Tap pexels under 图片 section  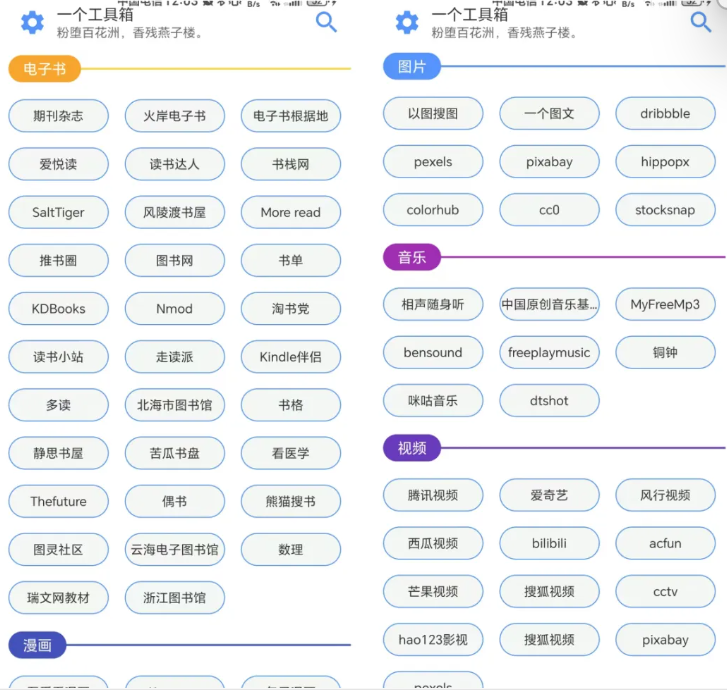433,161
